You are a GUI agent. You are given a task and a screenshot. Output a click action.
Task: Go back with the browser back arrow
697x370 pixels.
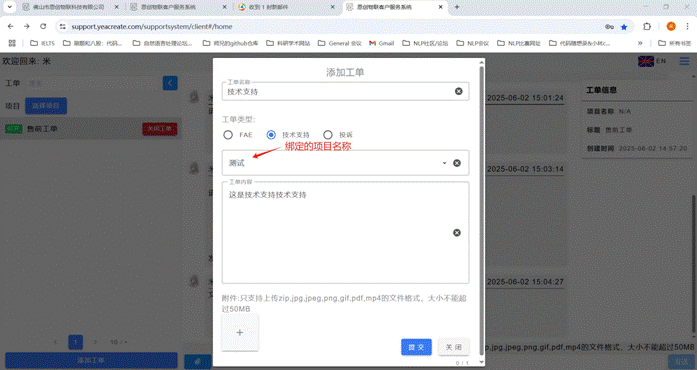pos(11,27)
